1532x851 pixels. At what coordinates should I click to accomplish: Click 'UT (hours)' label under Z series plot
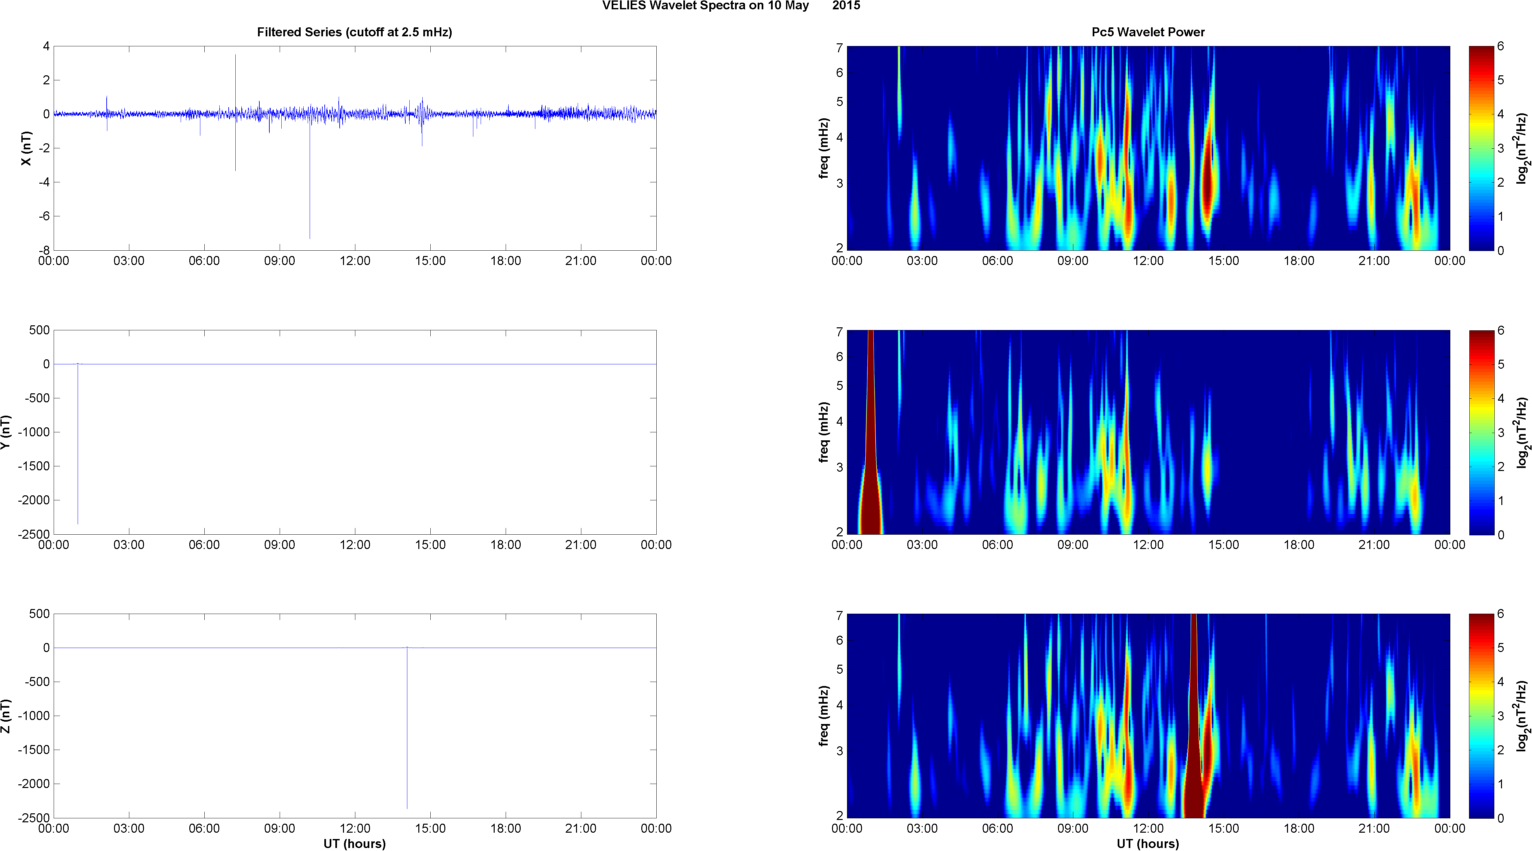355,844
